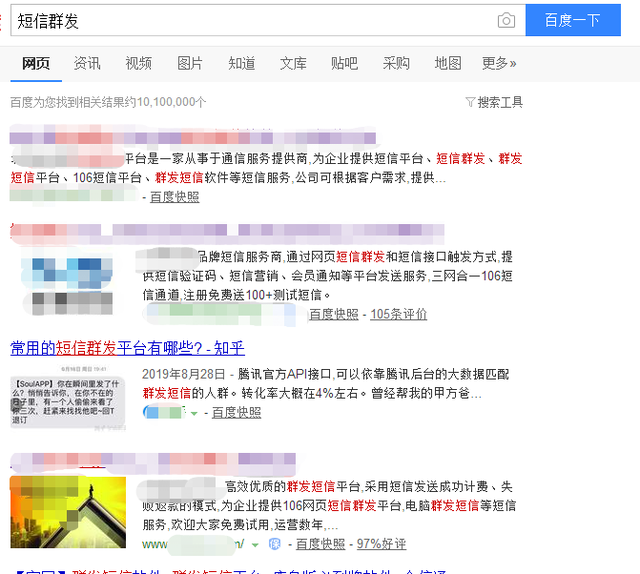Go to the 知道 tab
Screen dimensions: 640x574
(x=242, y=63)
